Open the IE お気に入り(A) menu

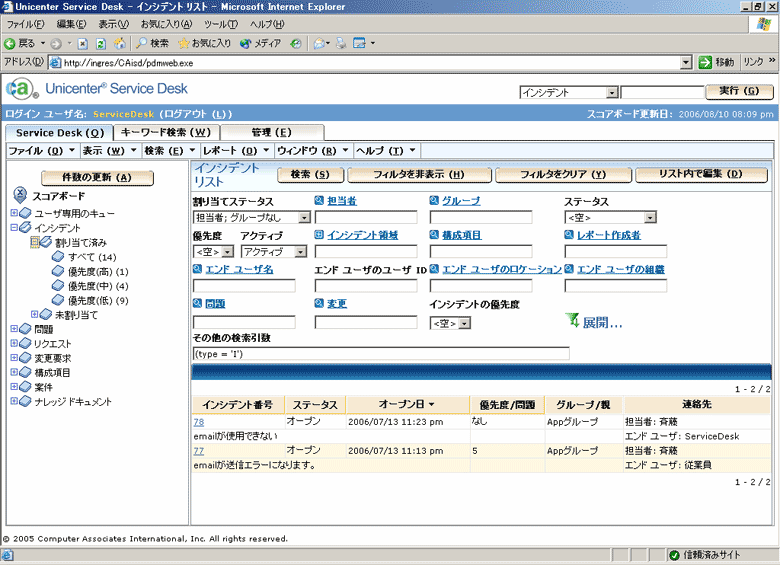166,24
